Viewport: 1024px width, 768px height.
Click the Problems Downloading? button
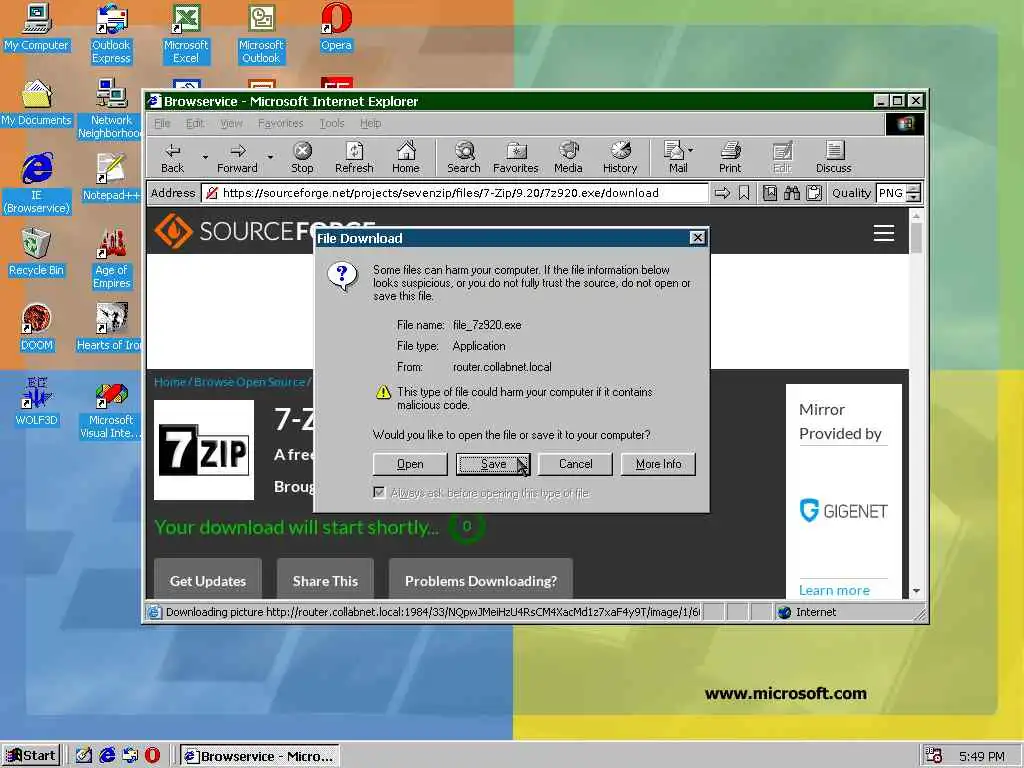481,579
